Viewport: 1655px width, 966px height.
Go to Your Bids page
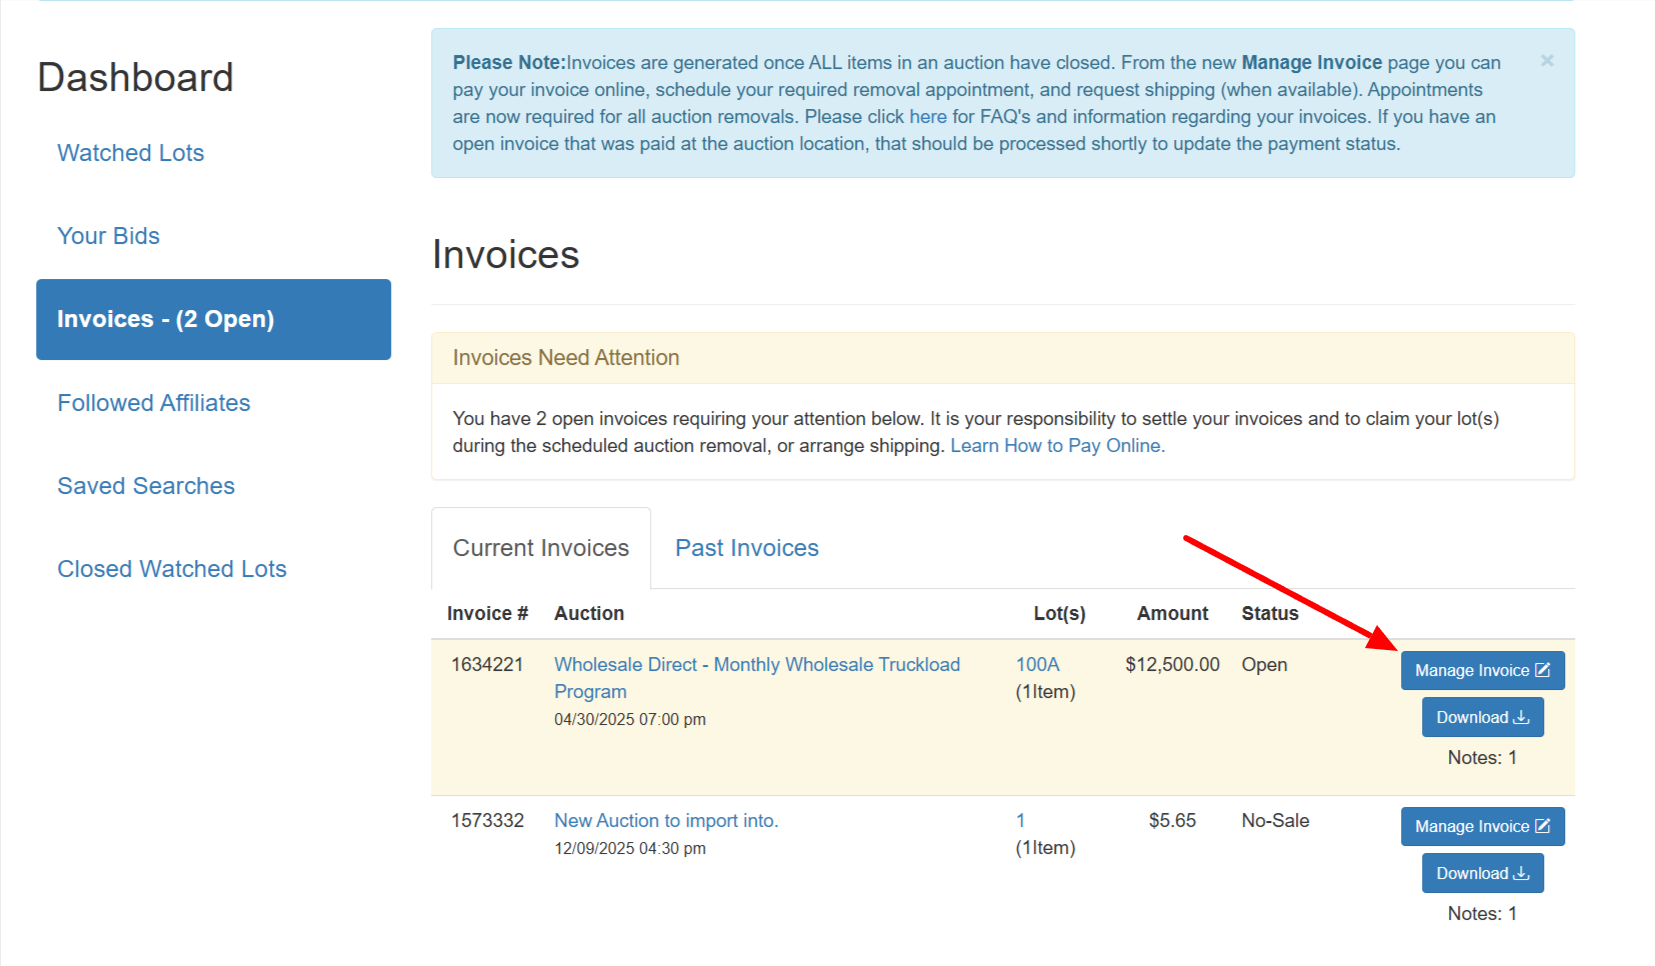(108, 236)
